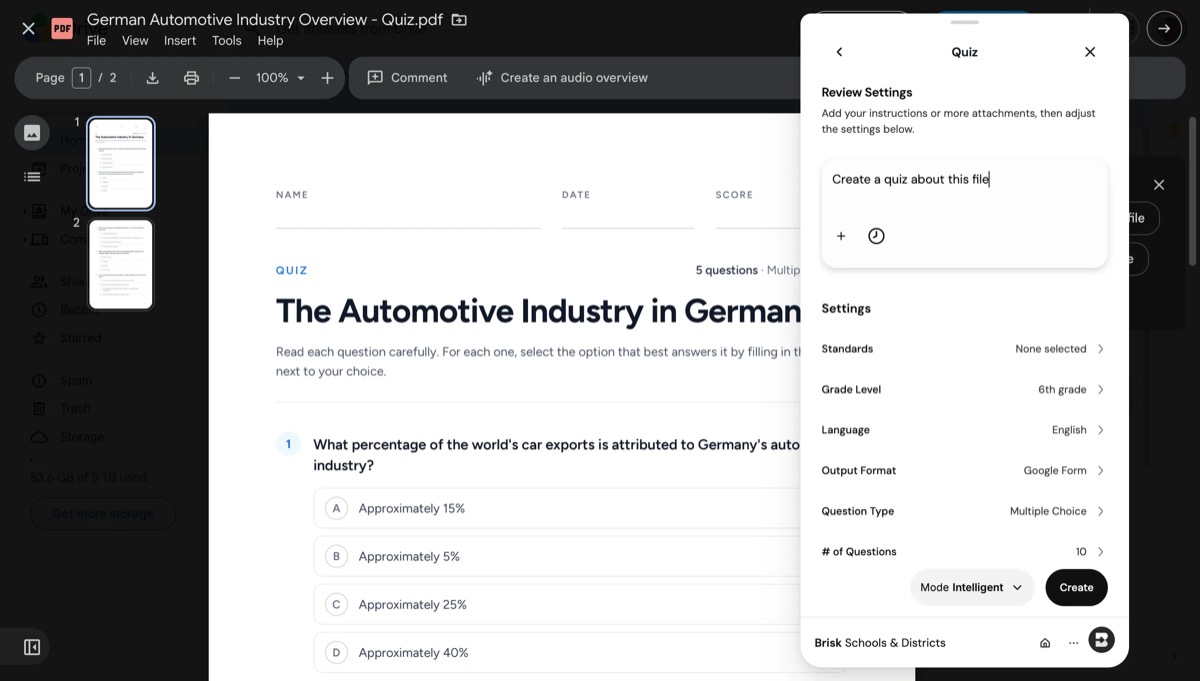Screen dimensions: 1200x681
Task: Expand the Question Type setting
Action: coord(963,511)
